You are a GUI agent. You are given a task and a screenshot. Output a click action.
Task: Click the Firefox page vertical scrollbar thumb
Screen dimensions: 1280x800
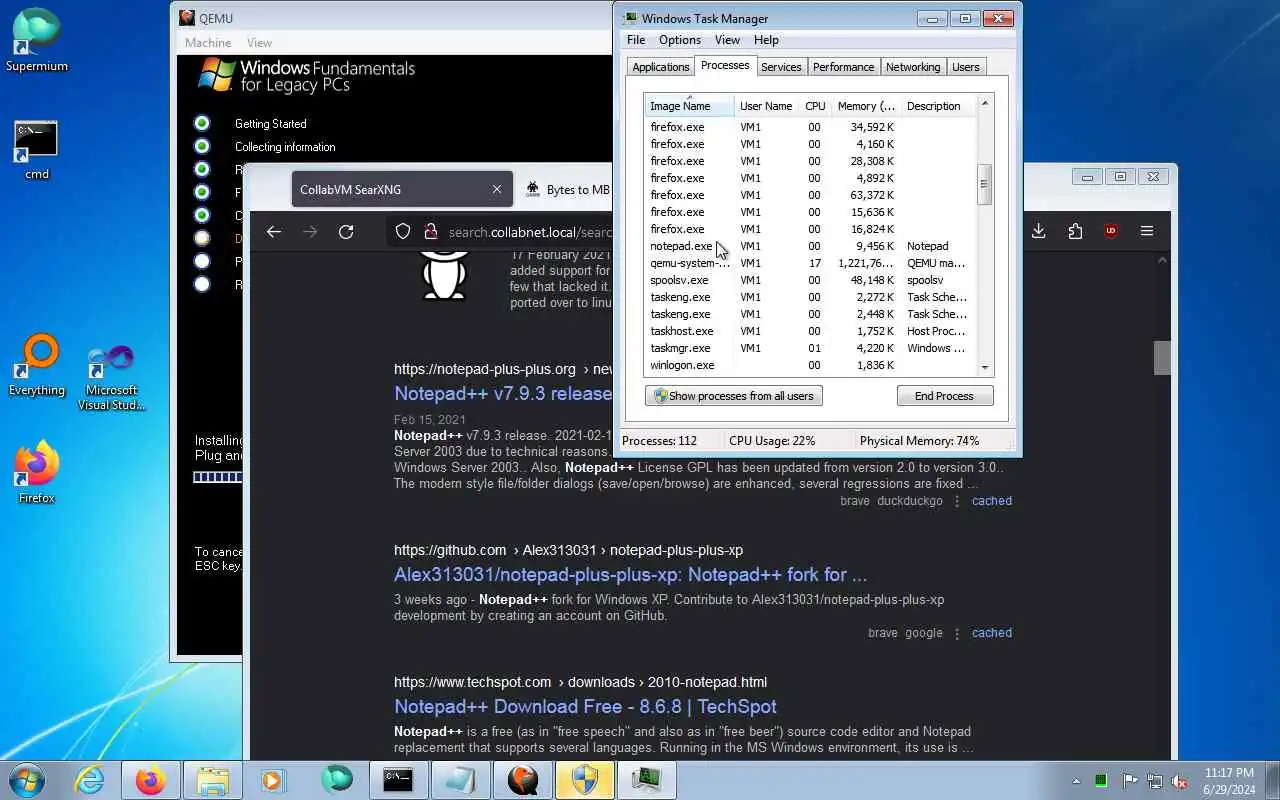click(1162, 358)
